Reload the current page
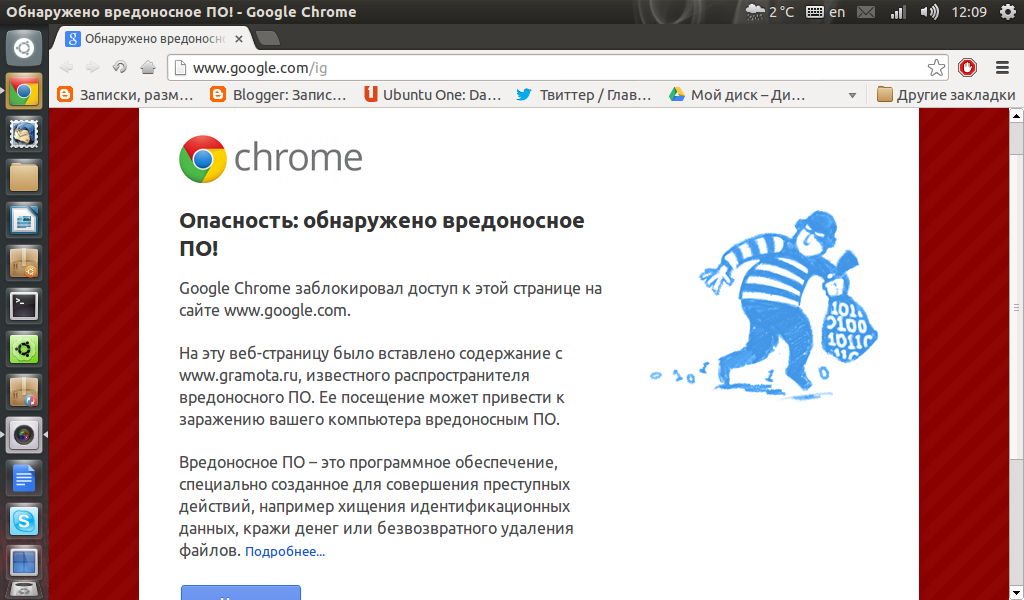Screen dimensions: 1024x600 120,67
